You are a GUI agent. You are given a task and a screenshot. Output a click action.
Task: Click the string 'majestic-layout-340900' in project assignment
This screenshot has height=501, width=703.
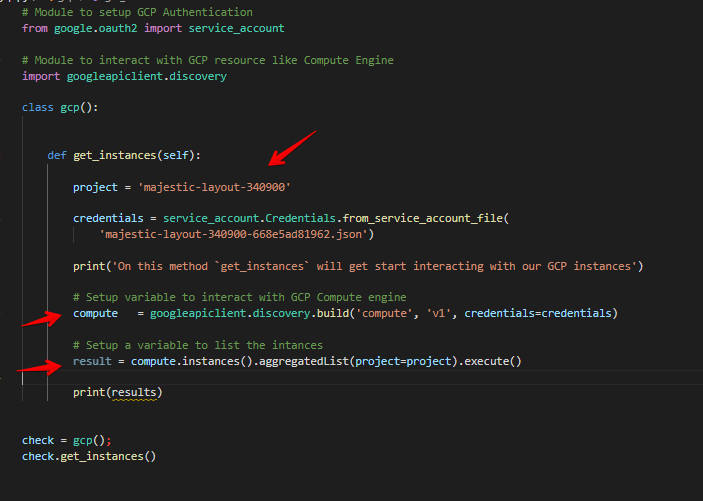click(x=214, y=187)
